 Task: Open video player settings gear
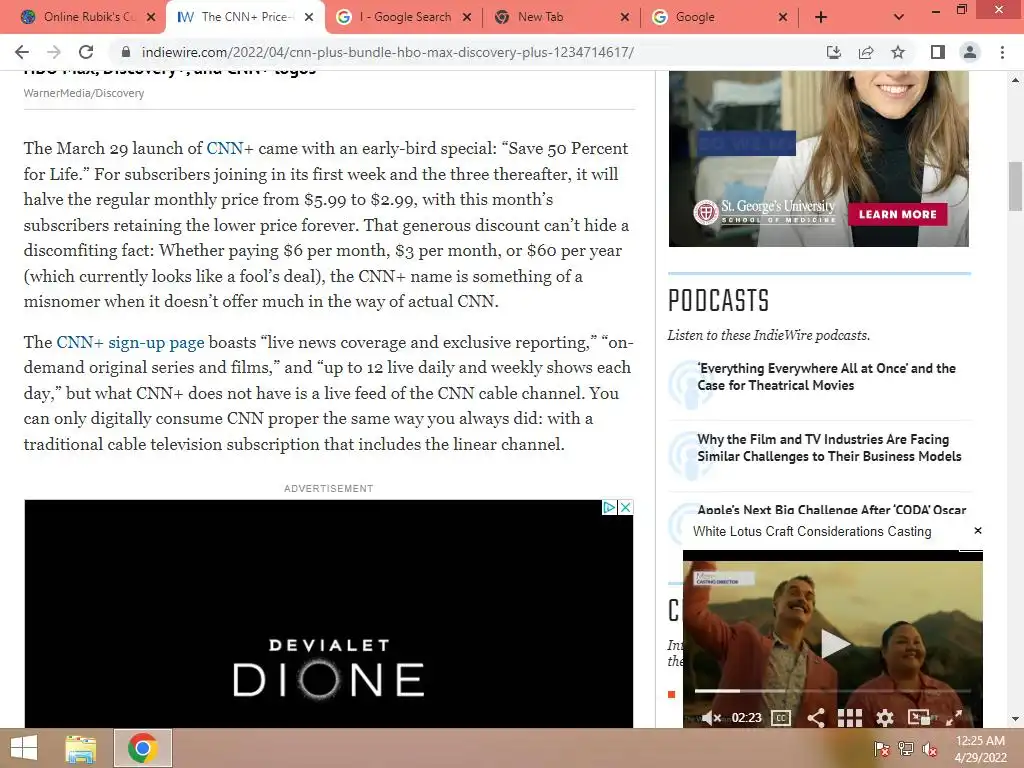884,718
